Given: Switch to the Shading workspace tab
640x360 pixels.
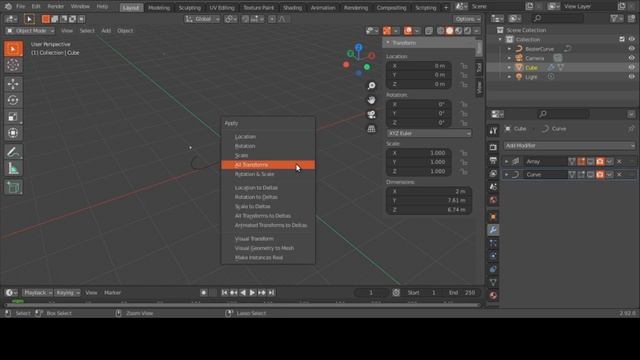Looking at the screenshot, I should [292, 8].
